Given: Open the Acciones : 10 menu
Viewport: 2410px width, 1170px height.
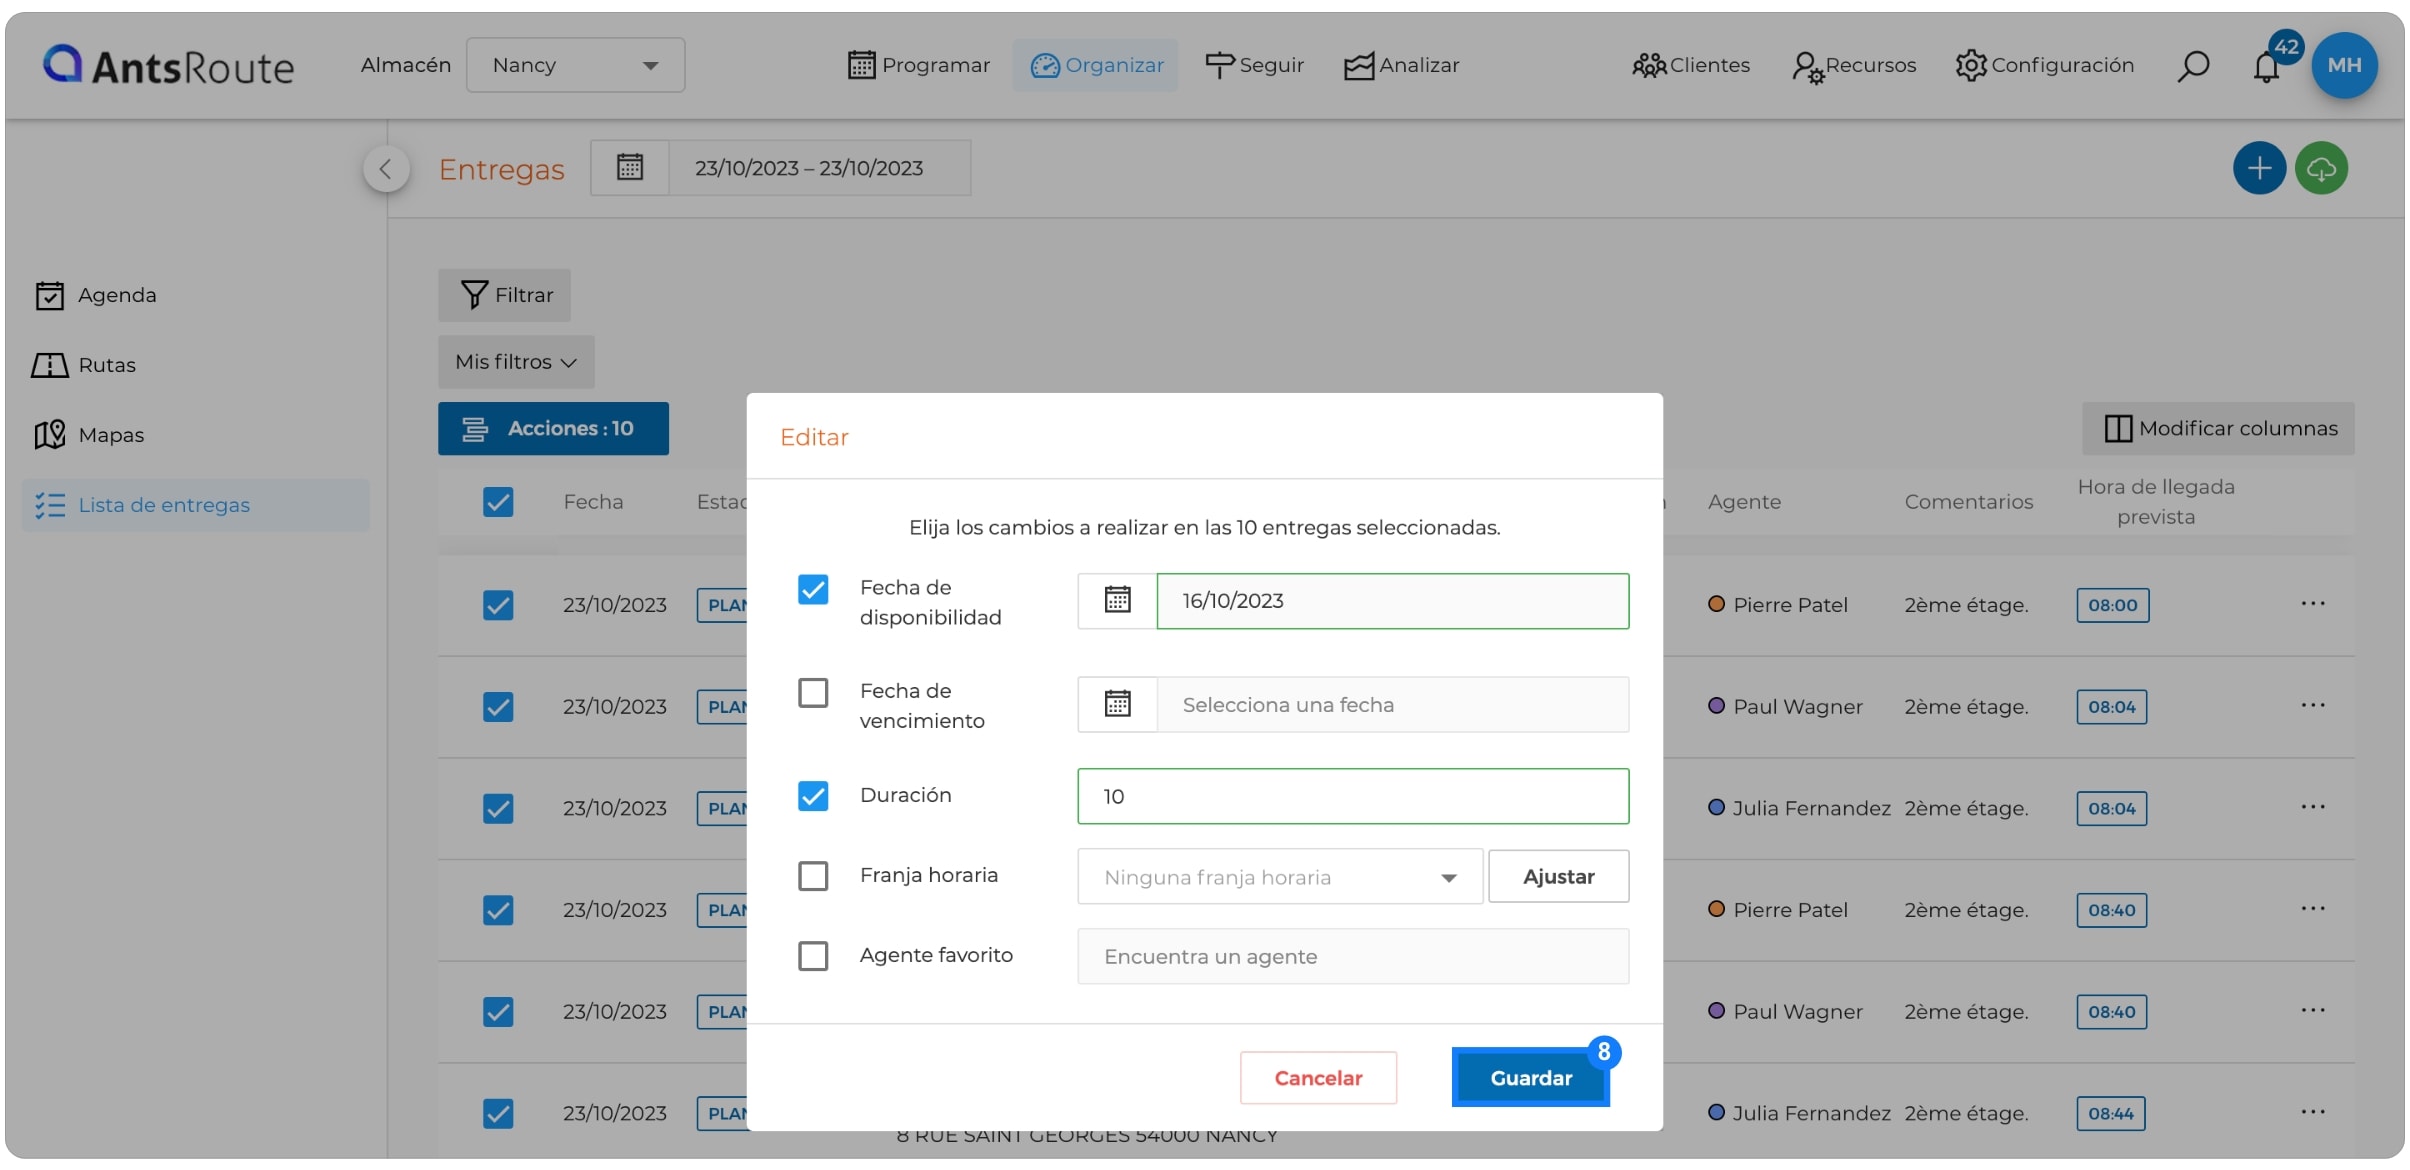Looking at the screenshot, I should click(553, 428).
